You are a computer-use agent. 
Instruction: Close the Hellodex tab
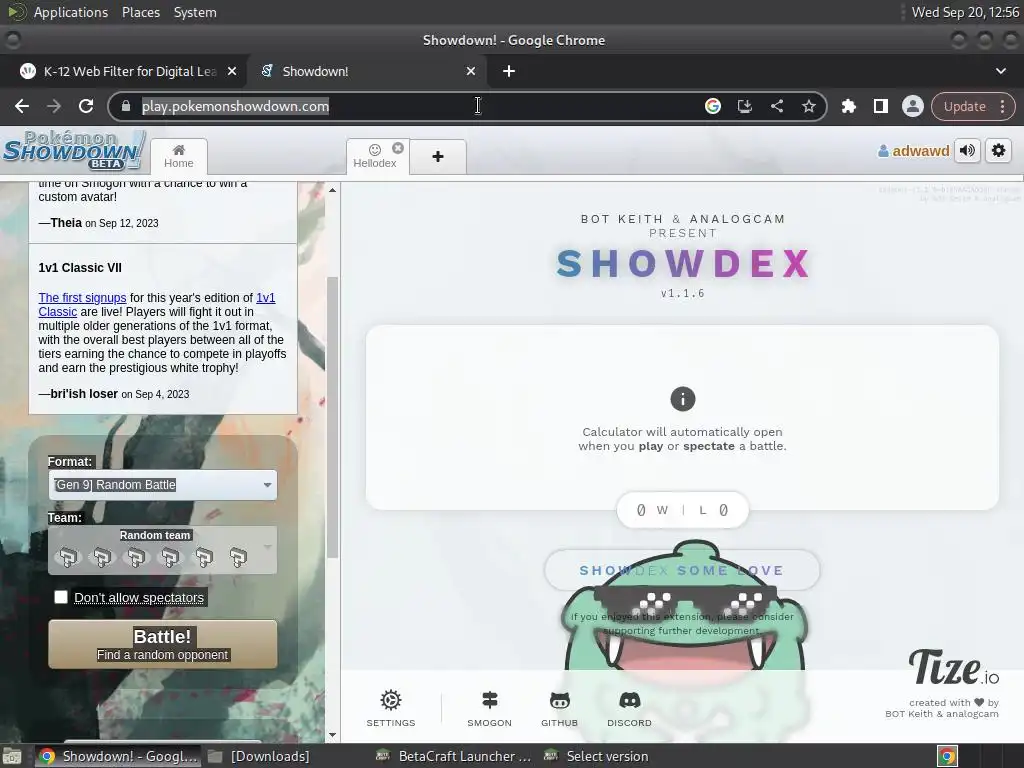(x=398, y=148)
